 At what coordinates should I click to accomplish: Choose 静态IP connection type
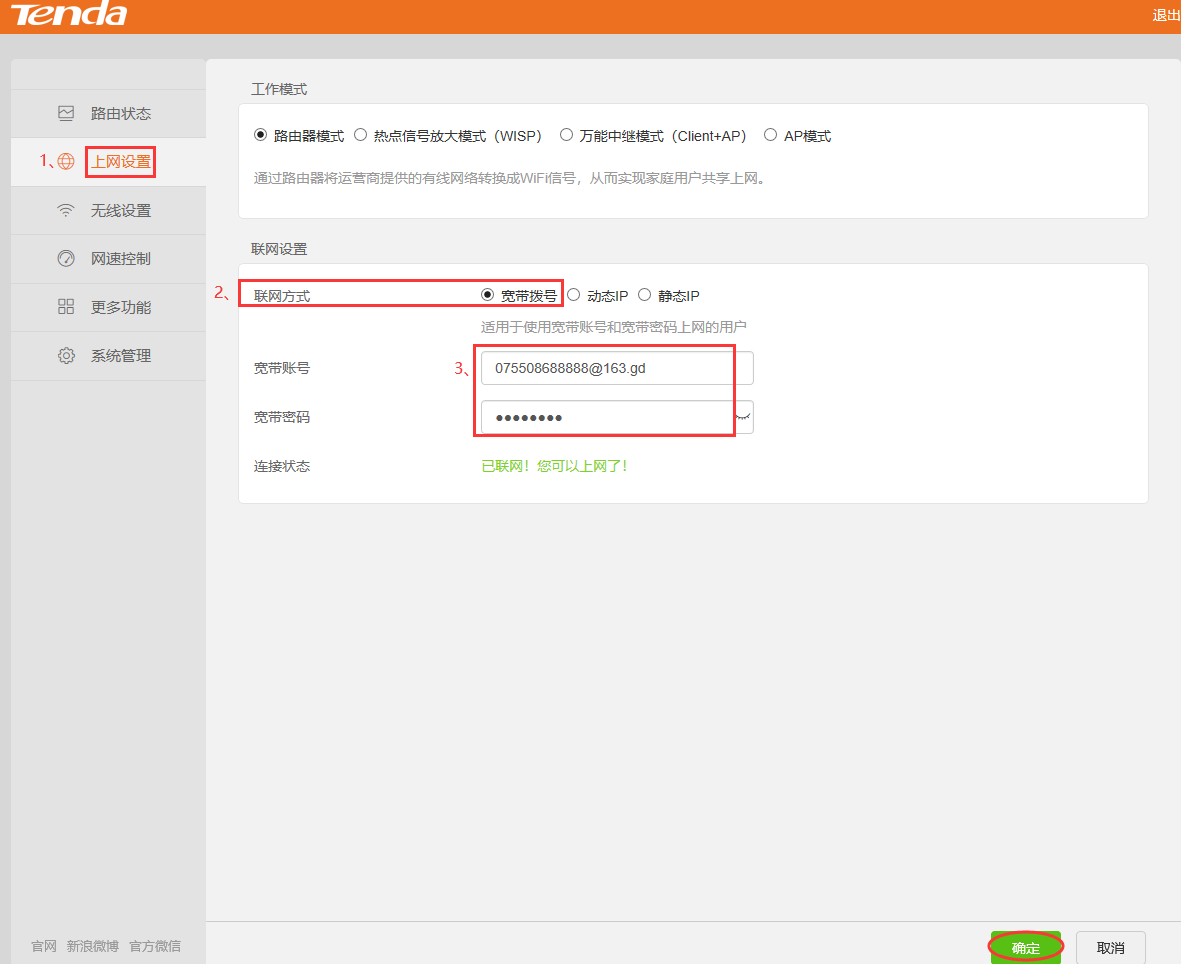pos(645,295)
